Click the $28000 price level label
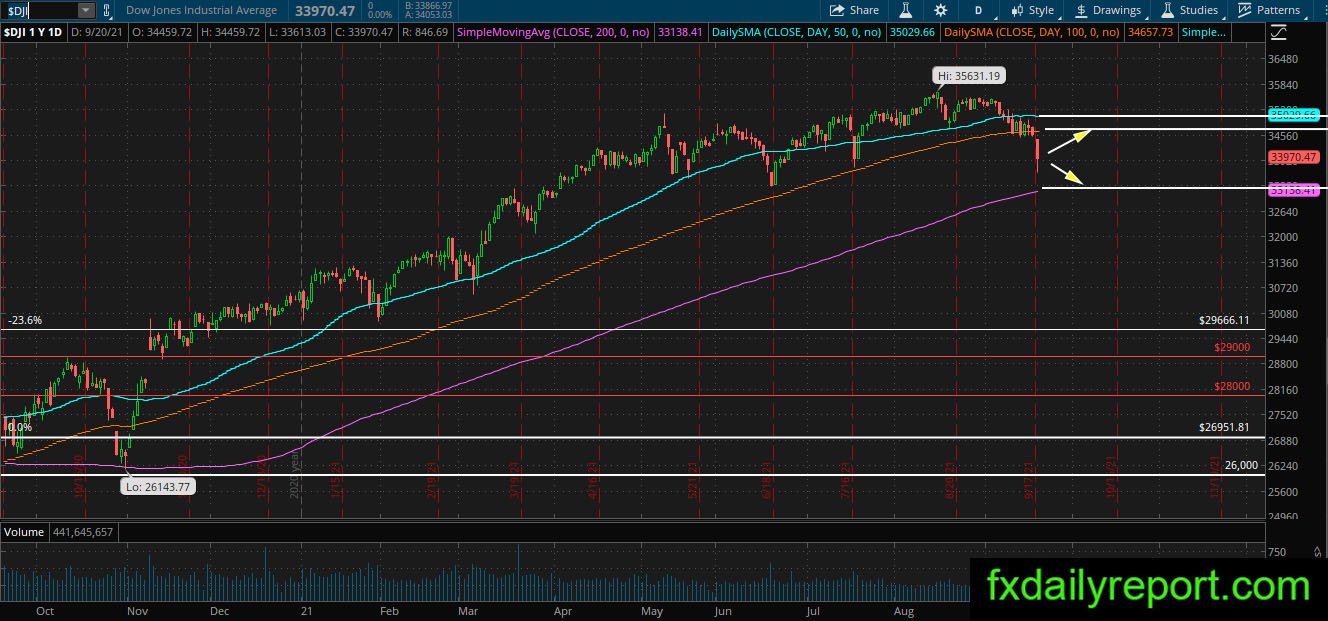The height and width of the screenshot is (621, 1328). 1232,386
